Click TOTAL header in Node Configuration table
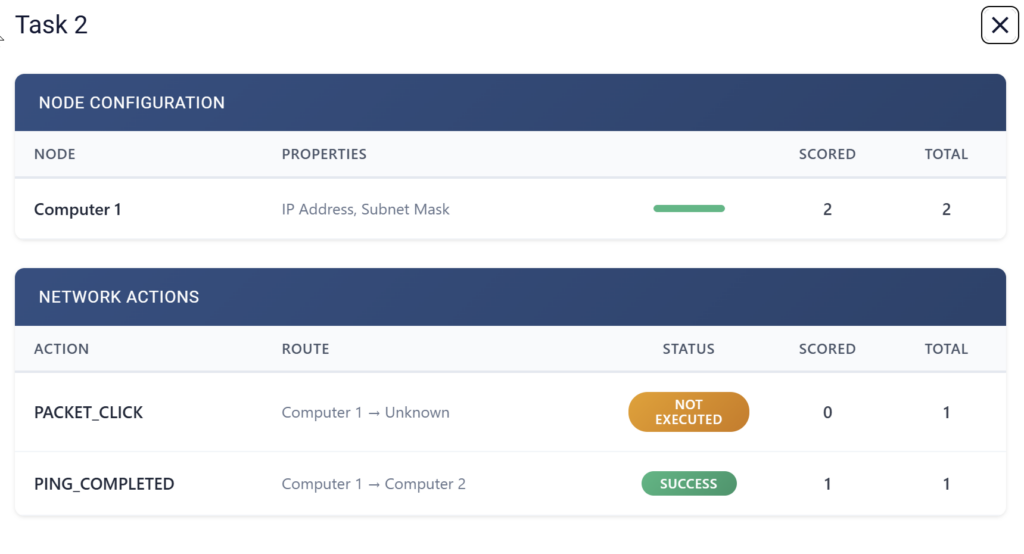 coord(946,154)
